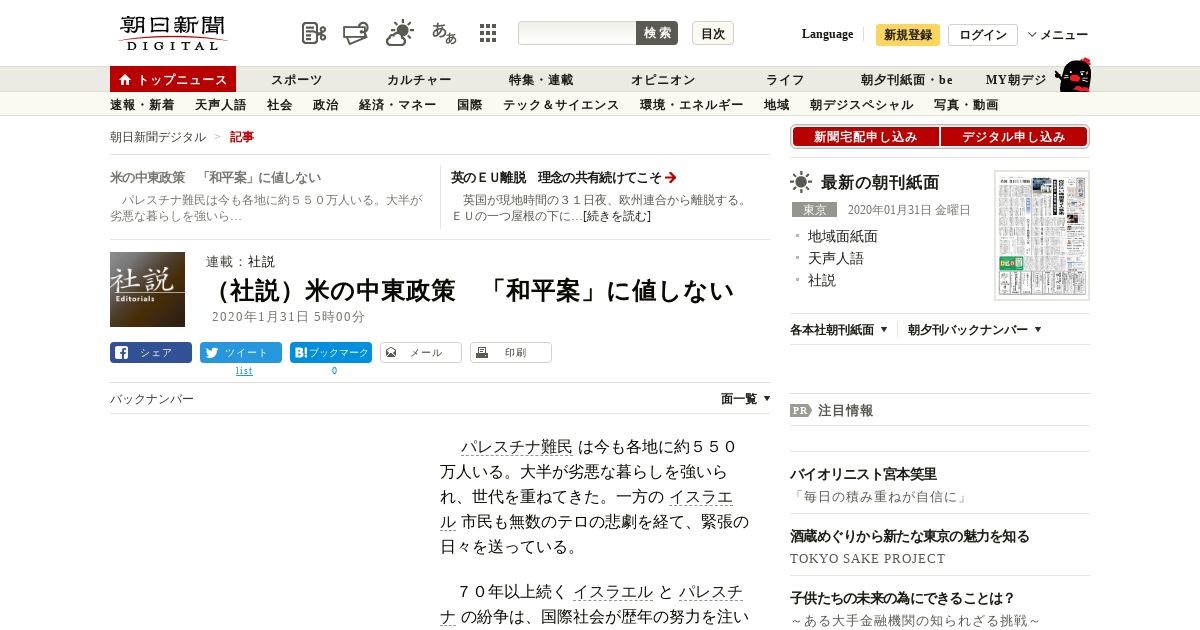Select the 特集・連載 tab
Viewport: 1200px width, 630px height.
[x=541, y=80]
